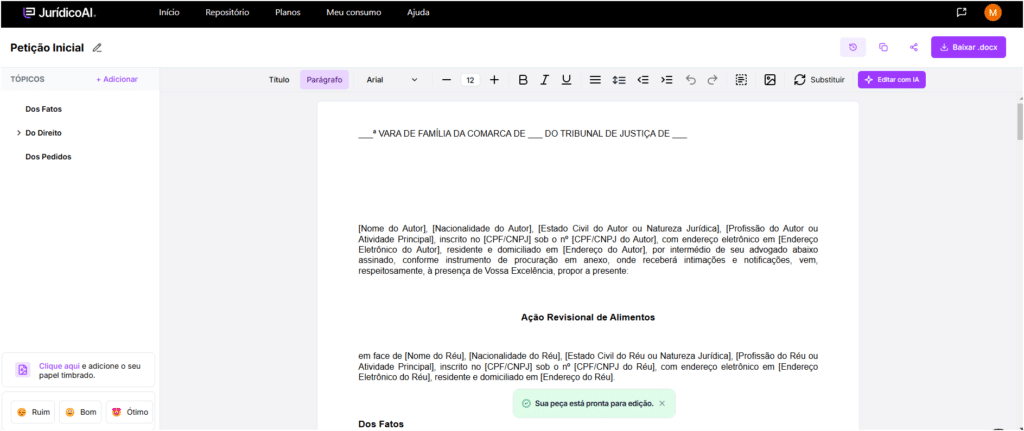Toggle underline formatting
The width and height of the screenshot is (1024, 431).
tap(566, 80)
